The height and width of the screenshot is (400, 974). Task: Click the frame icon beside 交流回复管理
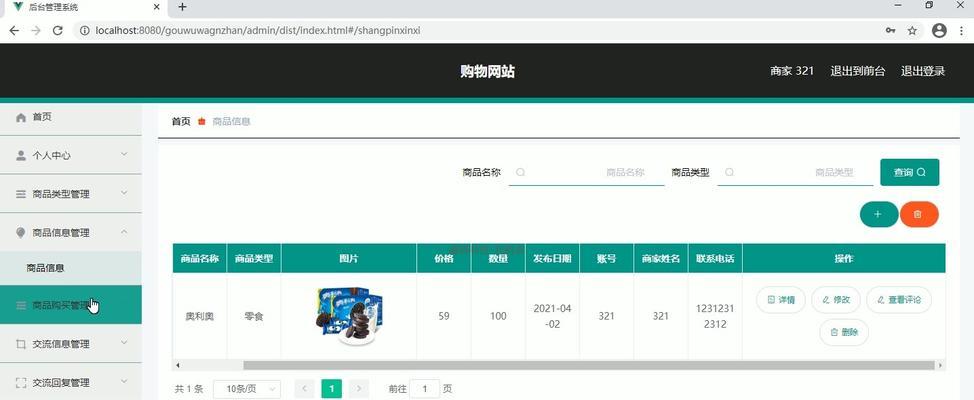click(20, 383)
